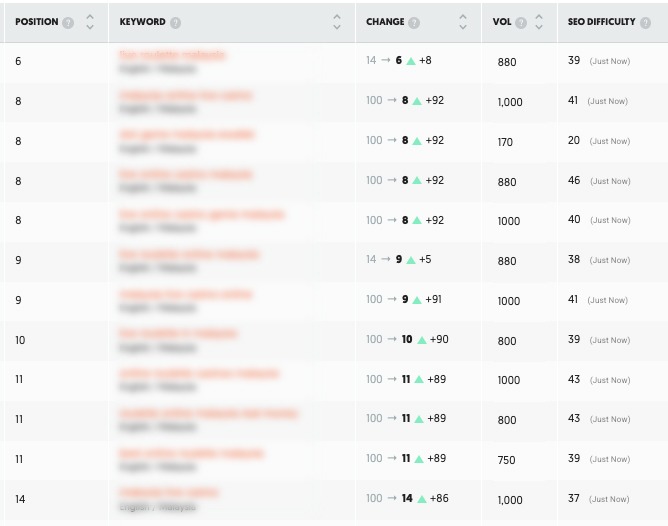Screen dimensions: 668x526
Task: Click the green up triangle in the +90 row
Action: (x=422, y=340)
